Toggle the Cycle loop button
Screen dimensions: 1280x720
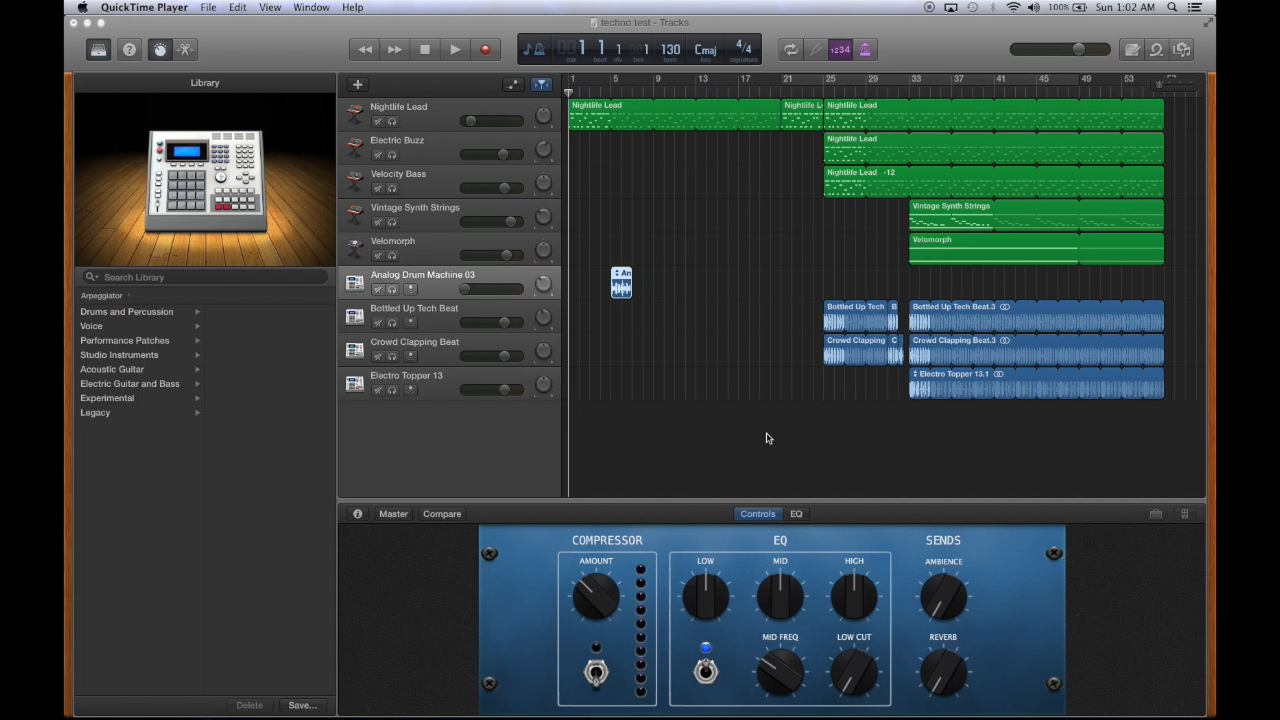791,50
